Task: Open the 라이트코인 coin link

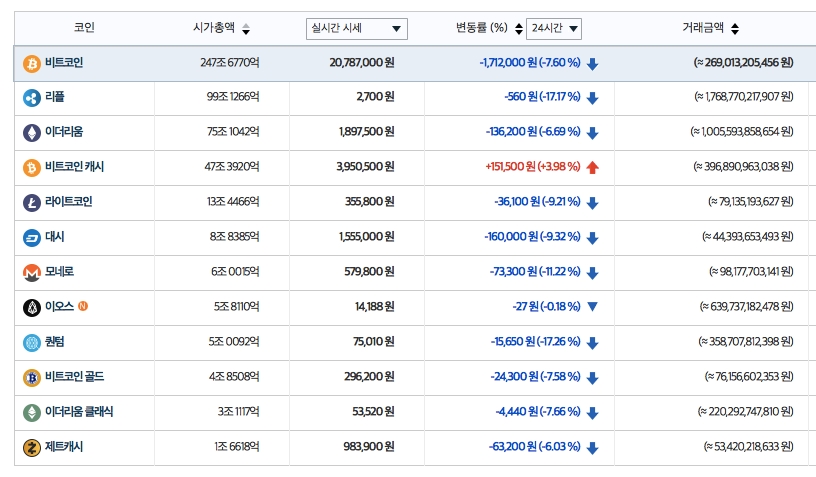Action: 69,201
